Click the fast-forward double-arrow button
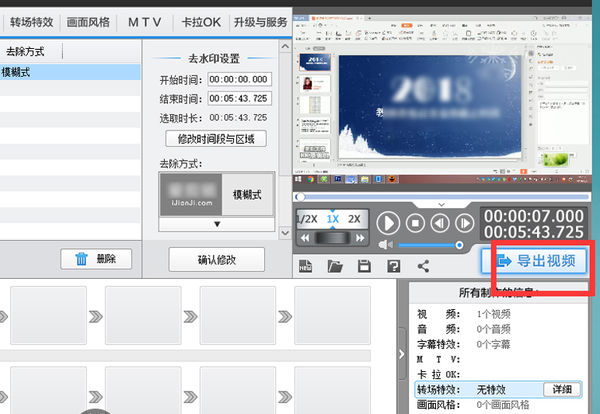 click(360, 238)
